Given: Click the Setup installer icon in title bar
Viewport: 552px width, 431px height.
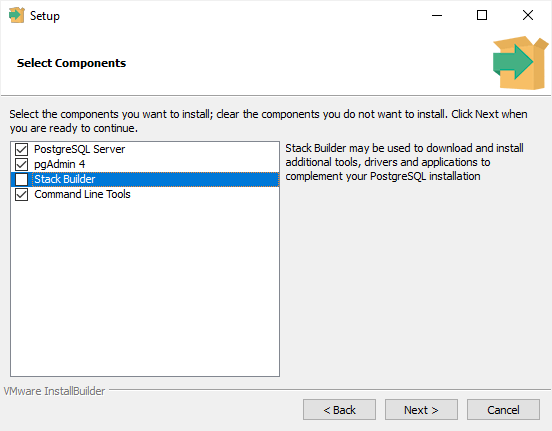Looking at the screenshot, I should 17,15.
